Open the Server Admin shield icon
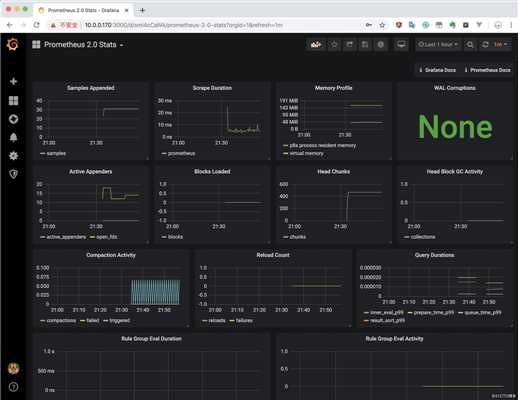Screen dimensions: 518x400 13,174
